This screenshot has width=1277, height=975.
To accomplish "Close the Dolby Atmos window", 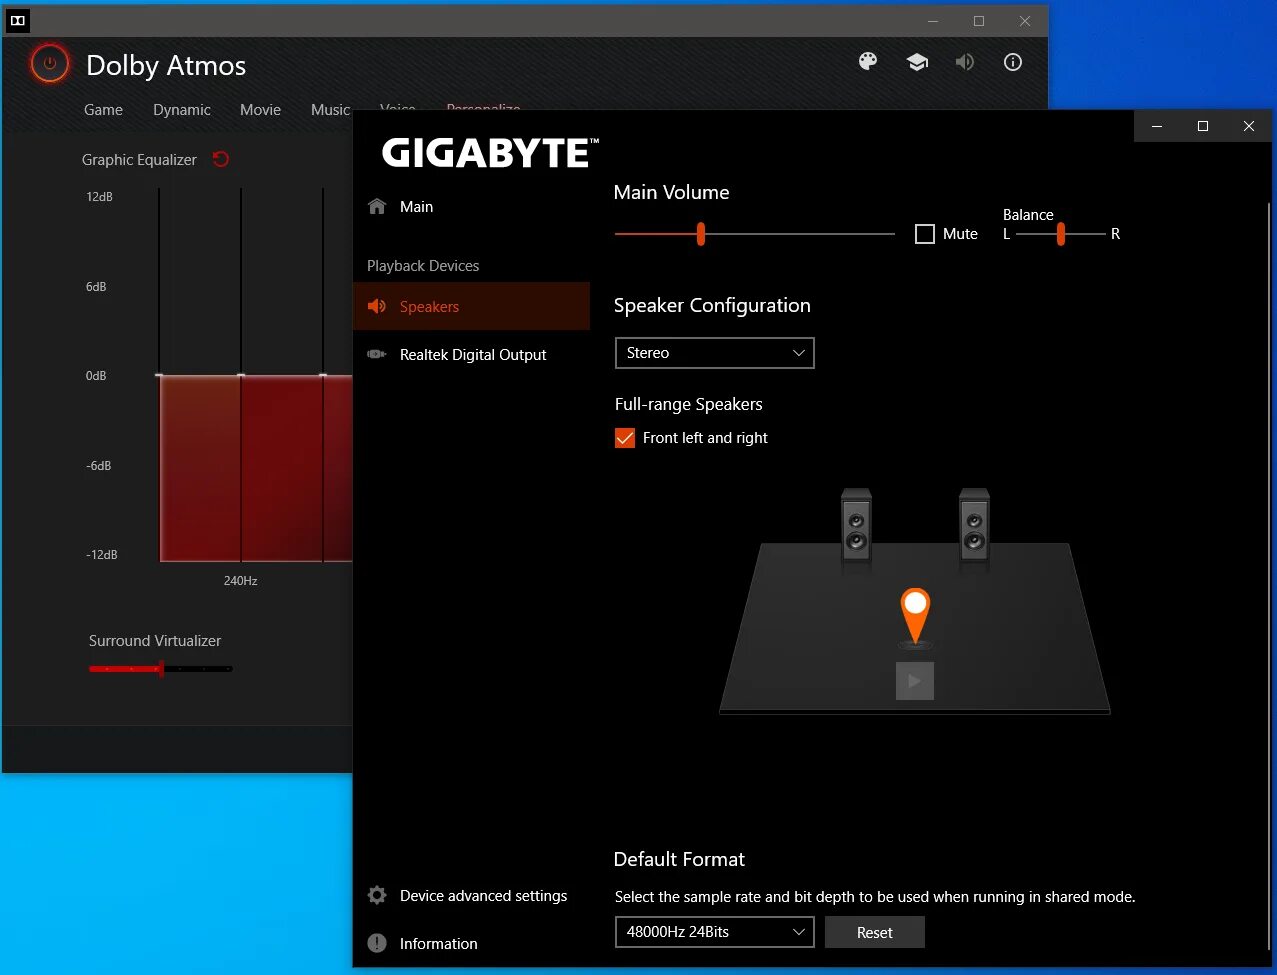I will point(1025,21).
